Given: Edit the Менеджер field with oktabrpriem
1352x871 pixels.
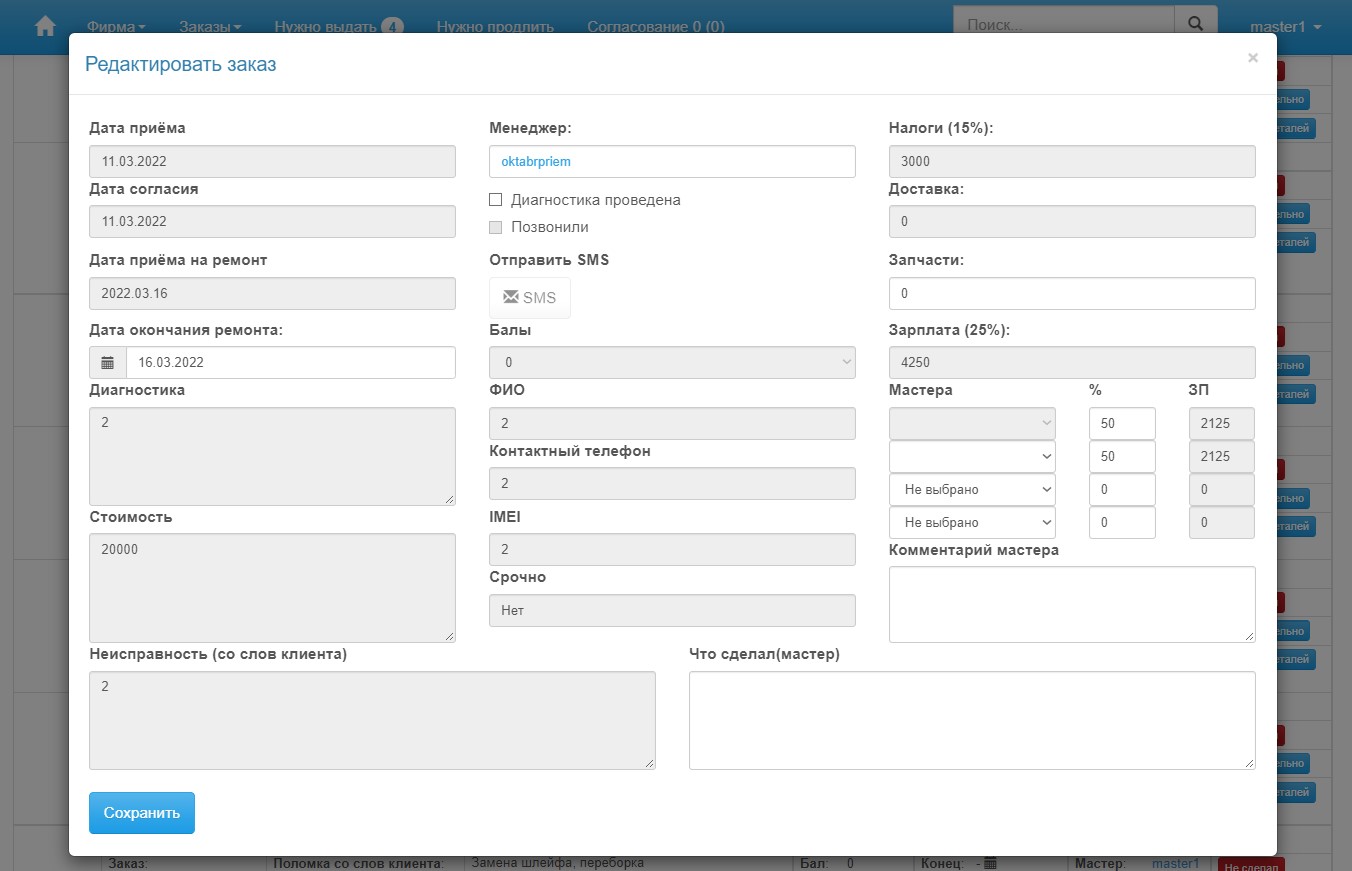Looking at the screenshot, I should pyautogui.click(x=672, y=161).
